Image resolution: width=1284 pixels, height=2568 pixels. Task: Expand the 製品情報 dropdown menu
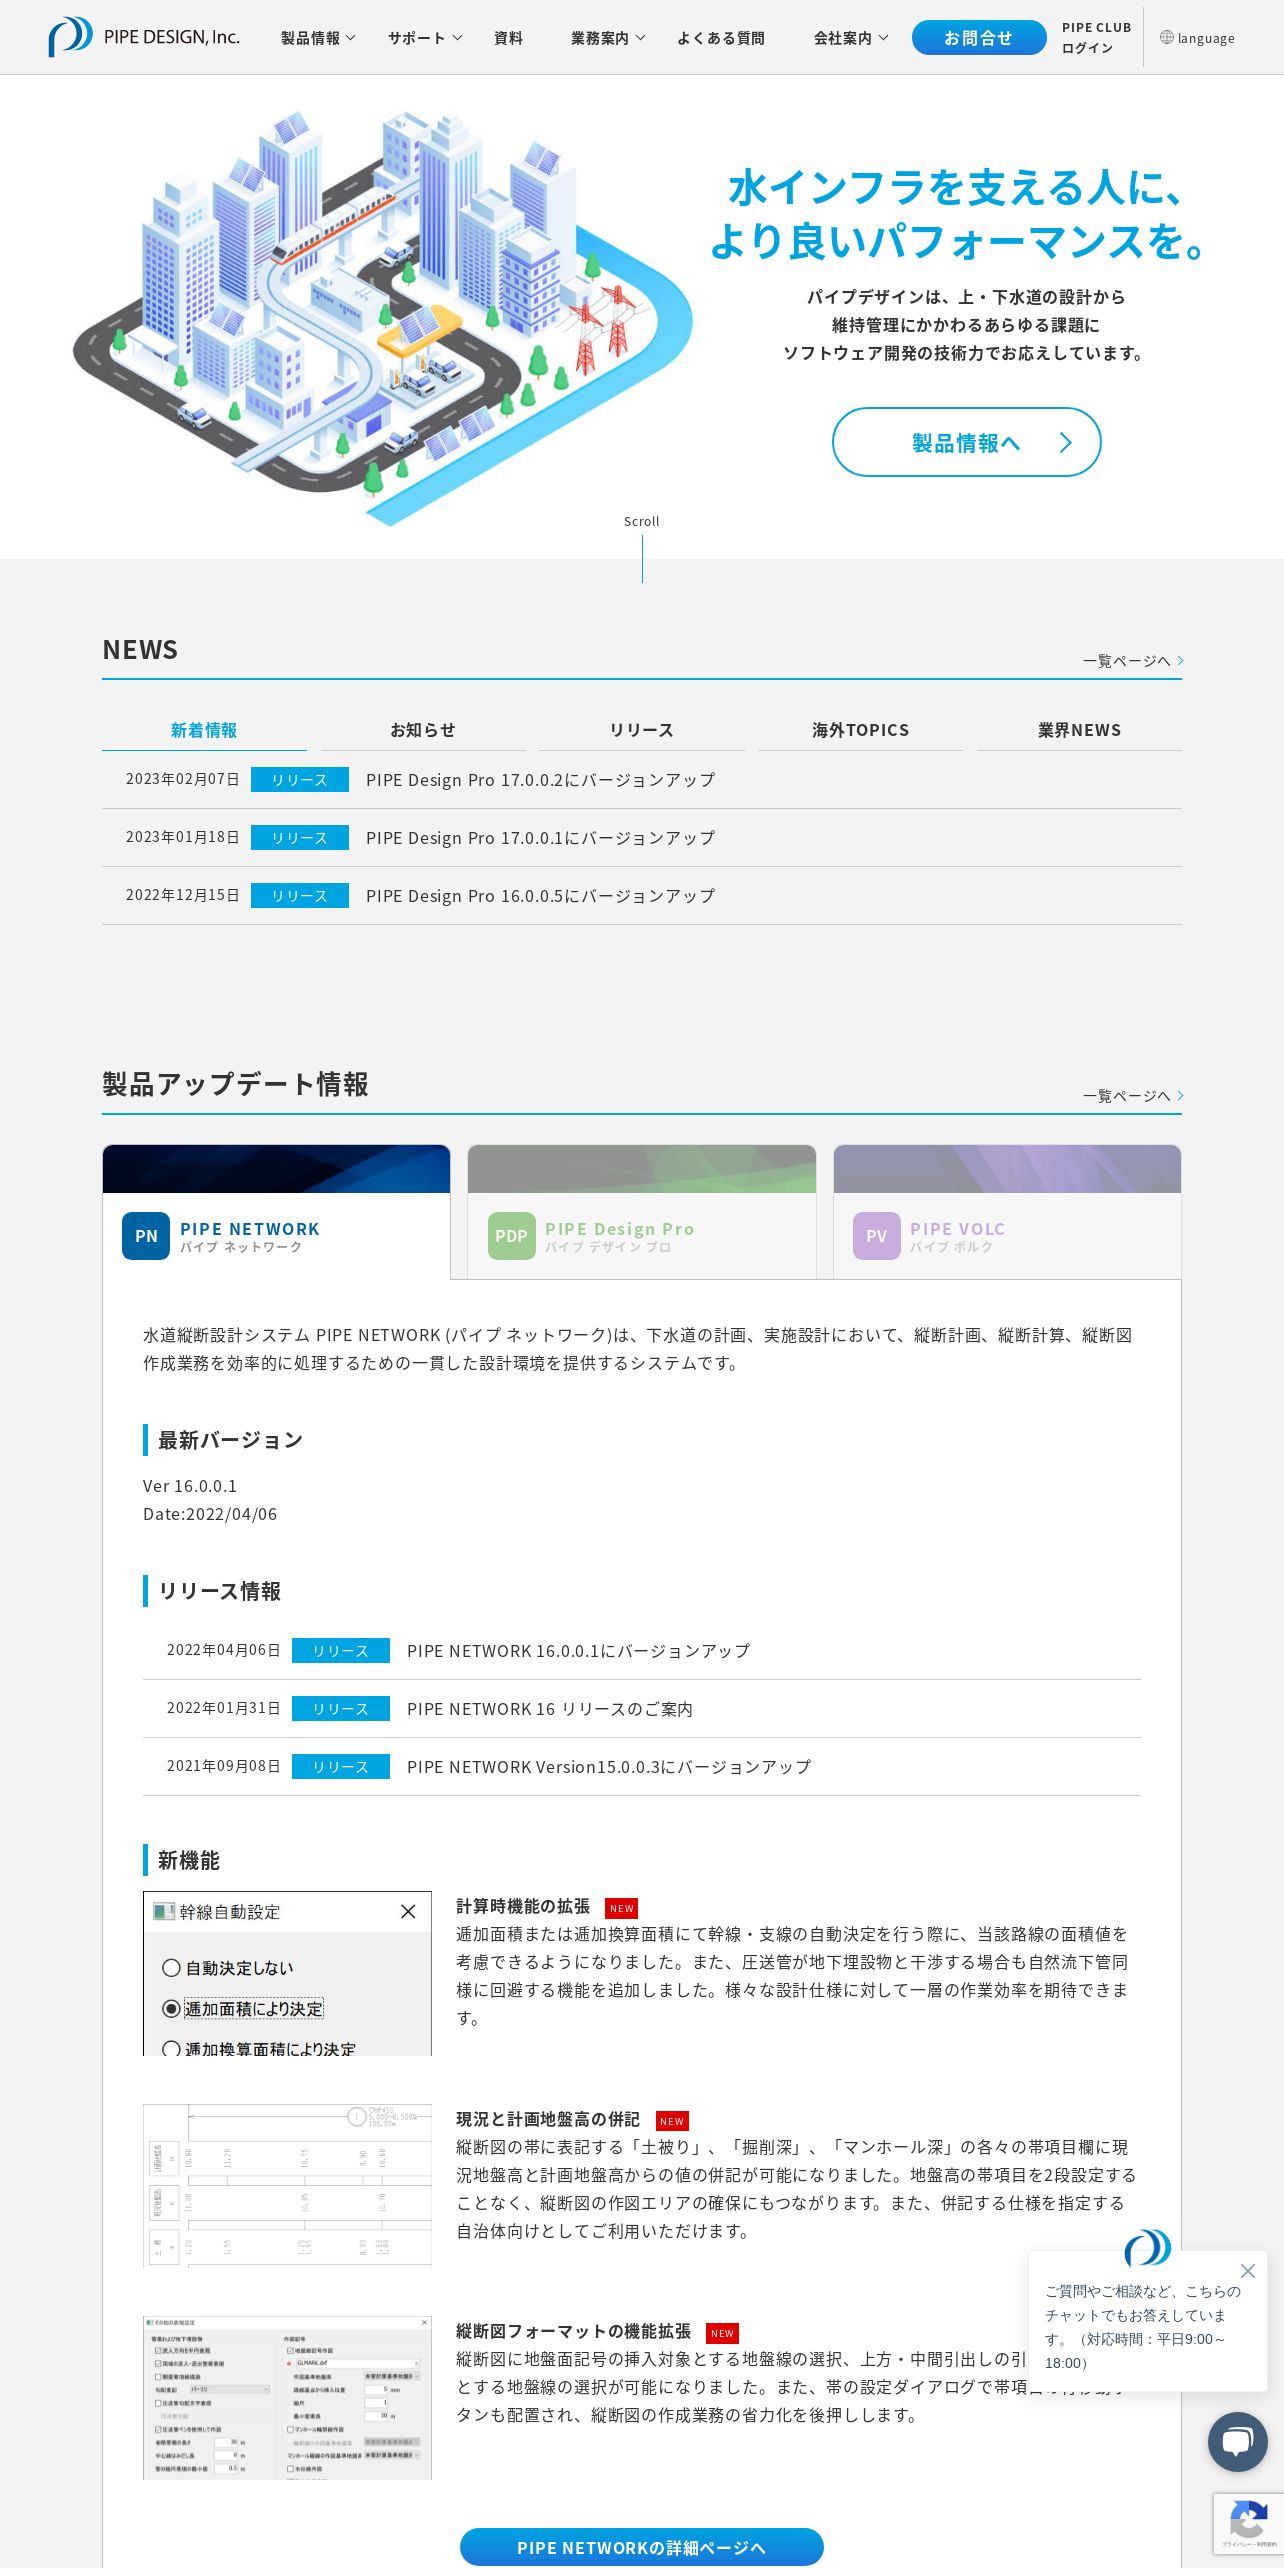(x=318, y=38)
